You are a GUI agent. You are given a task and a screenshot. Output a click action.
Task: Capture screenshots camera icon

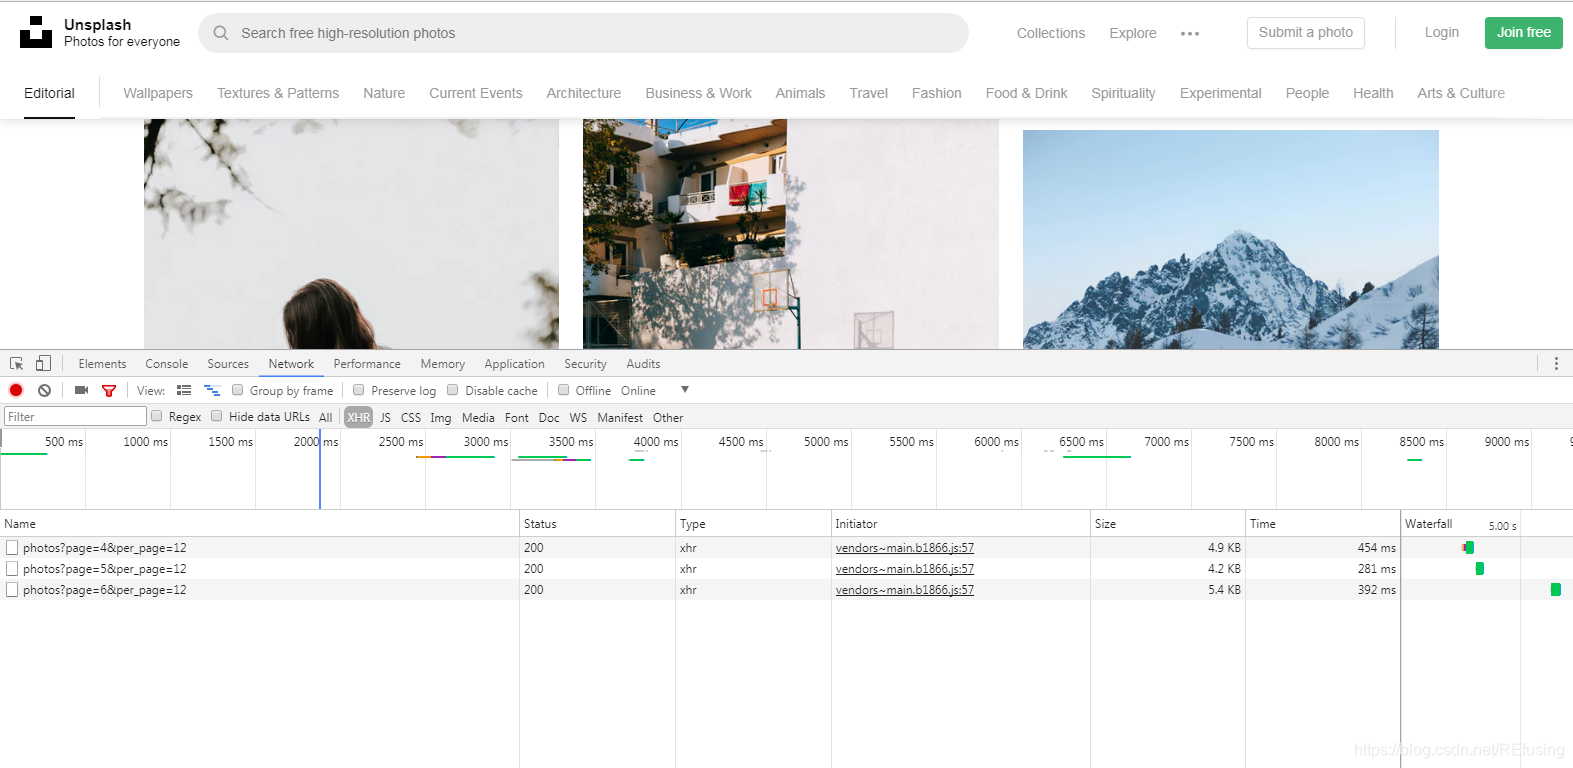82,390
